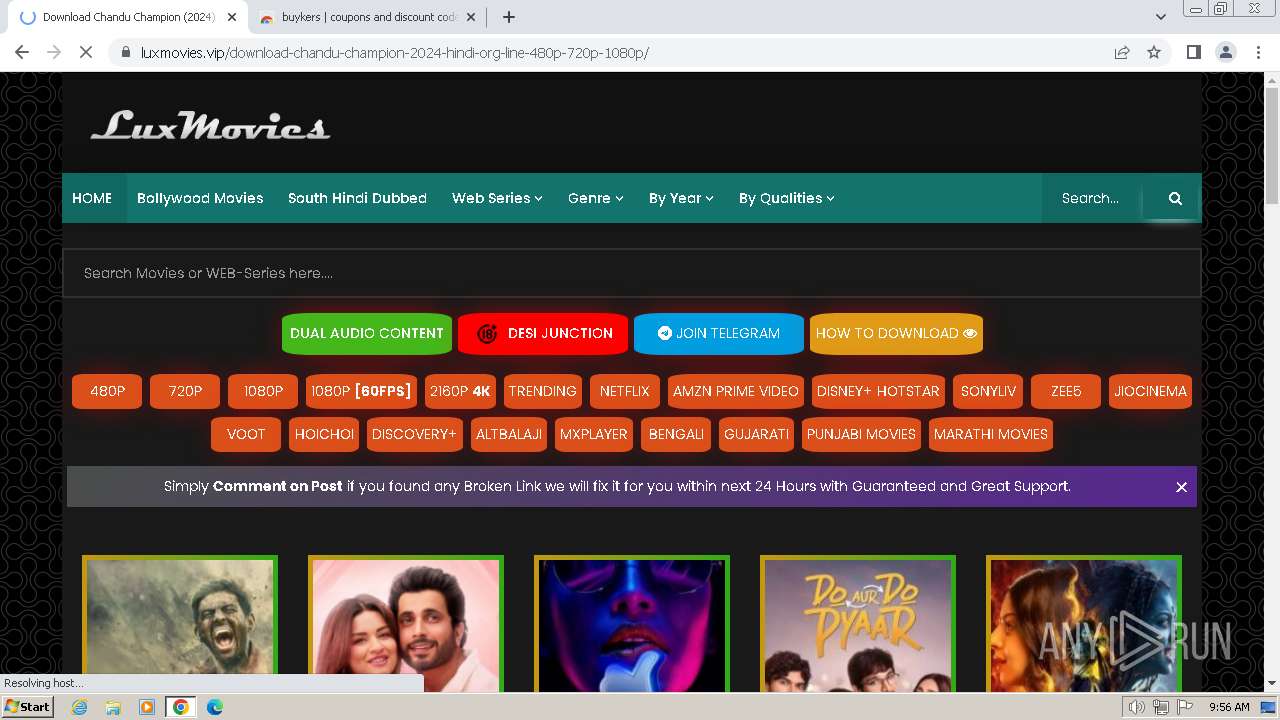Open the TRENDING category

543,391
